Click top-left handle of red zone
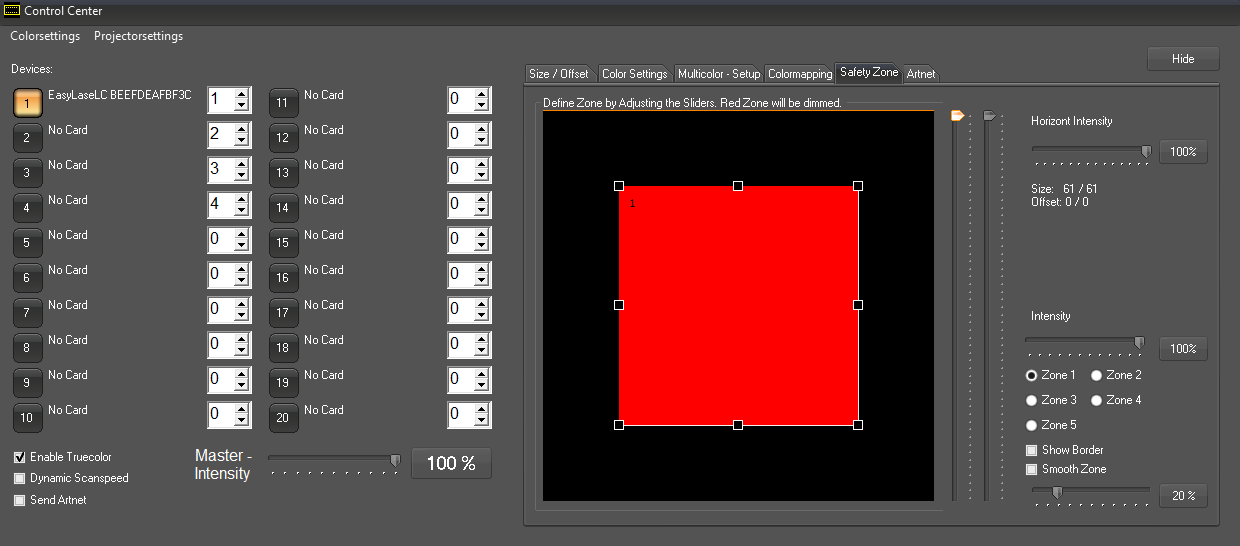 (x=619, y=186)
